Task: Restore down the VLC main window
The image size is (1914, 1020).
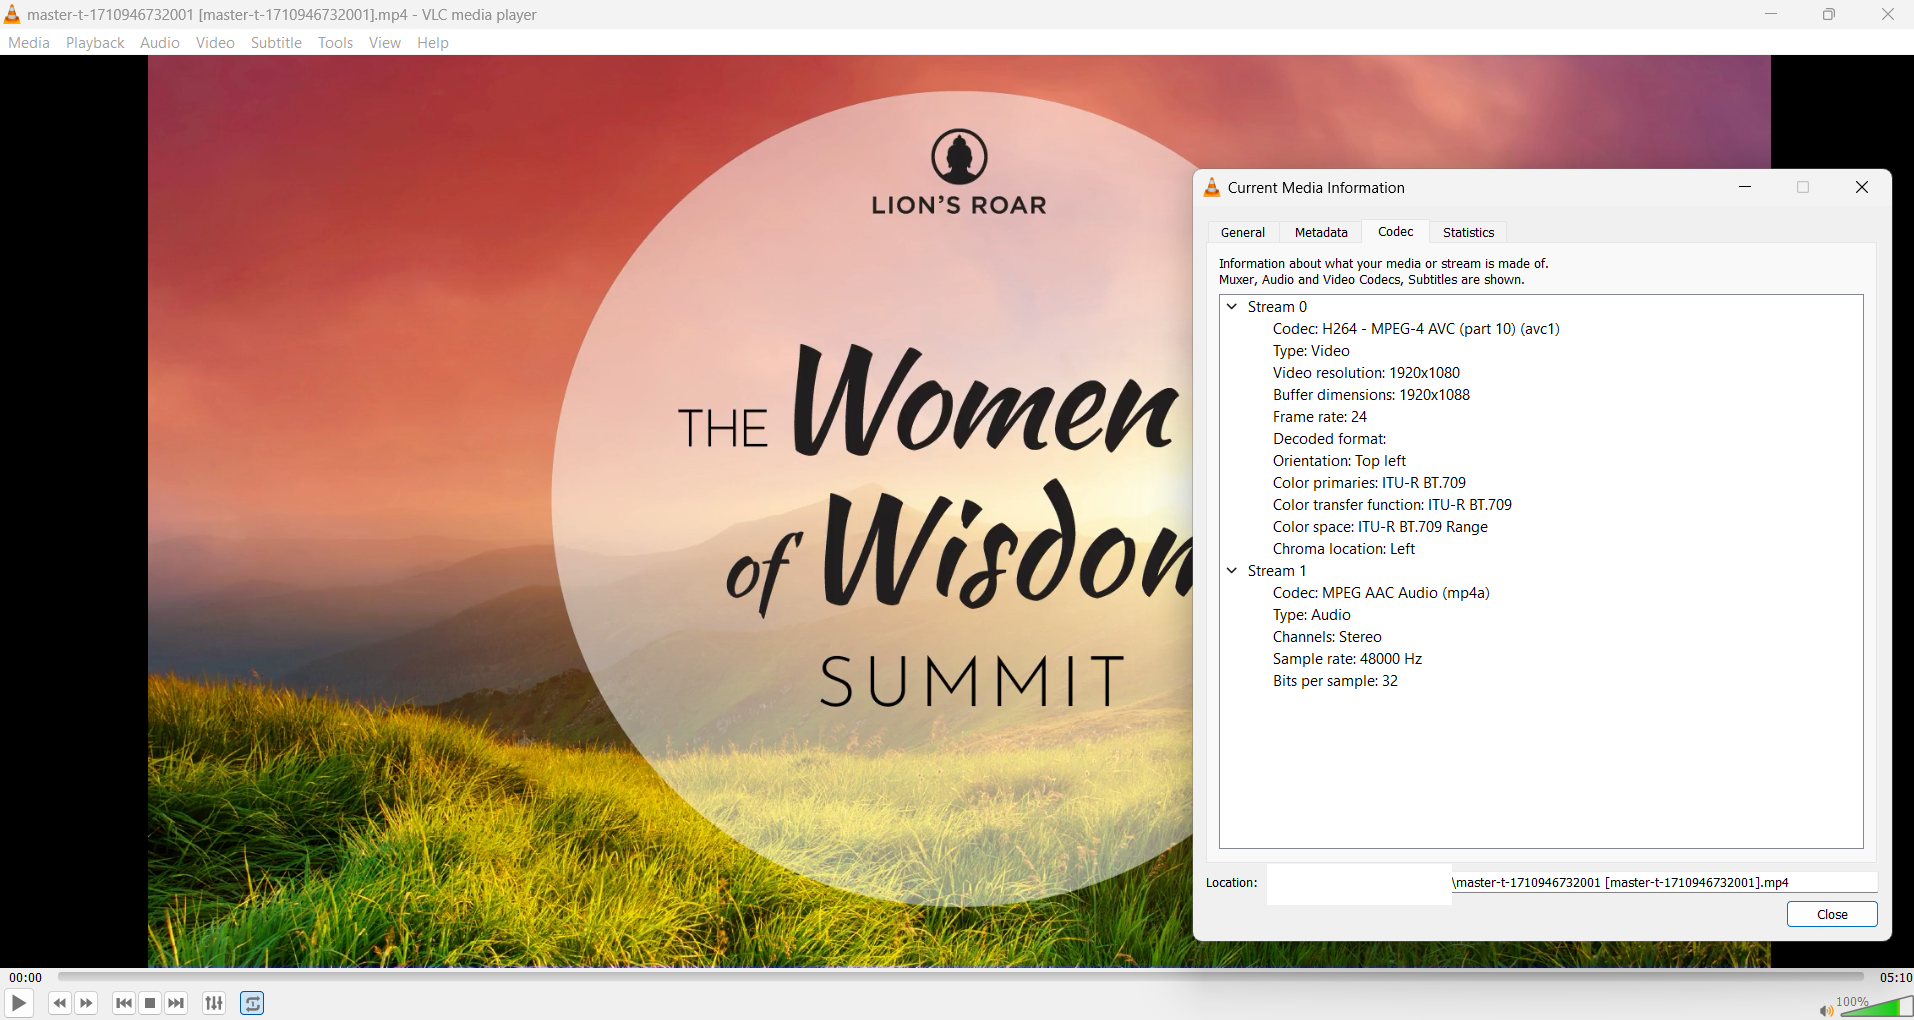Action: [x=1829, y=14]
